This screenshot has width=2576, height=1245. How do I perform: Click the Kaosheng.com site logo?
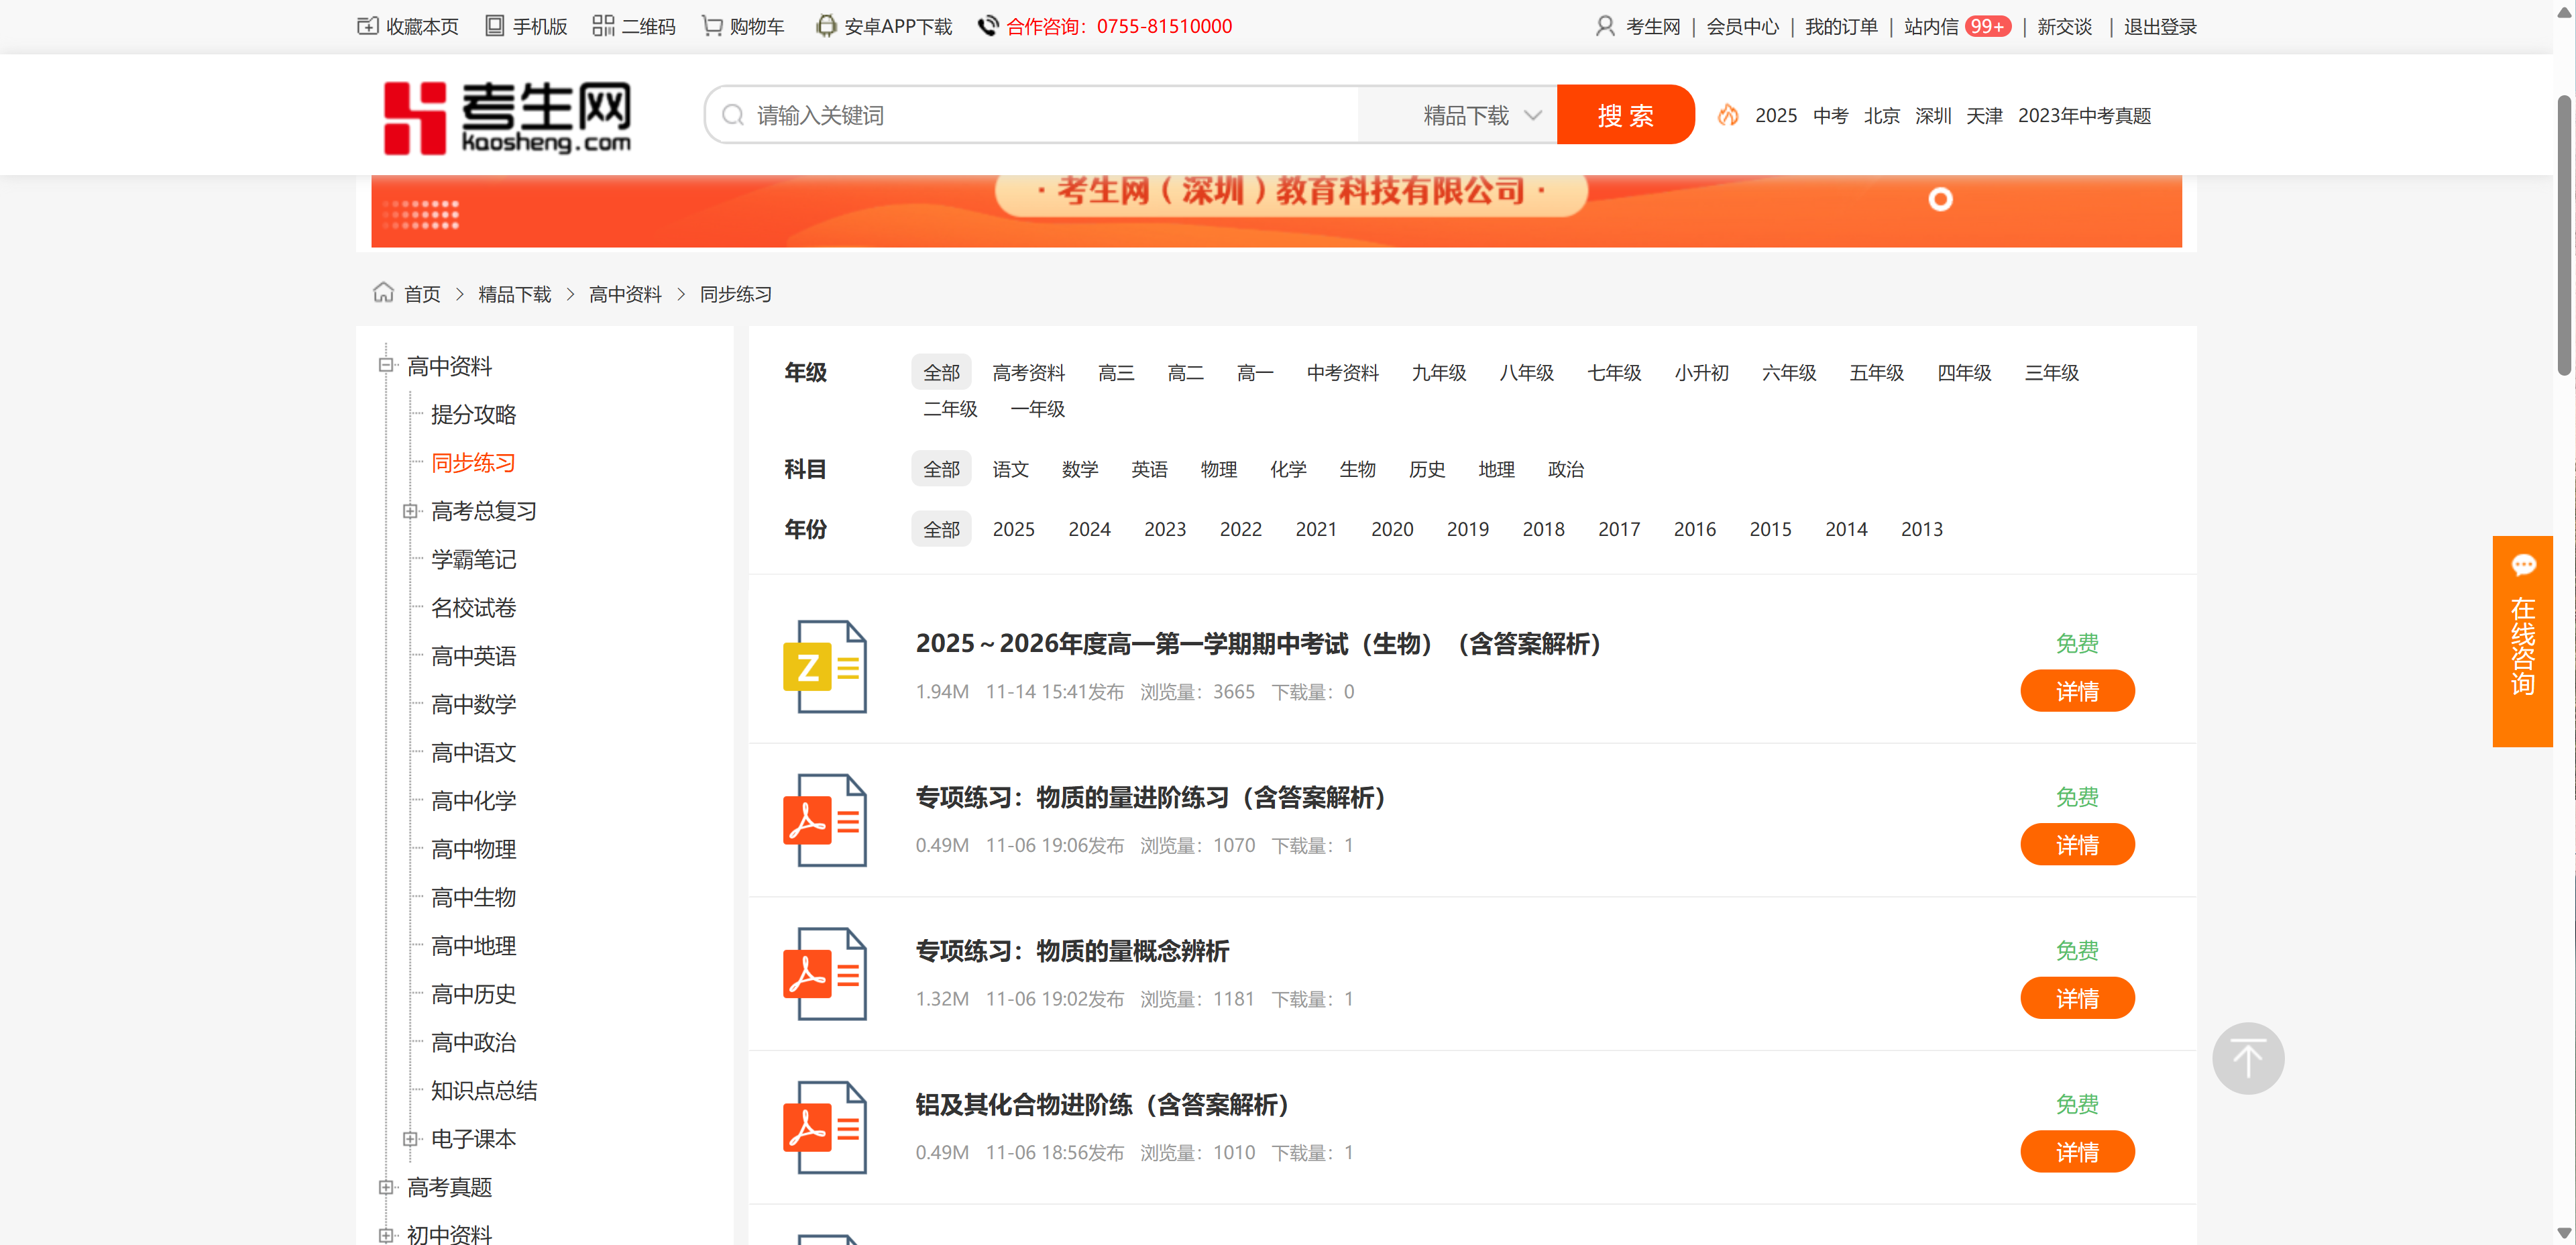click(507, 117)
